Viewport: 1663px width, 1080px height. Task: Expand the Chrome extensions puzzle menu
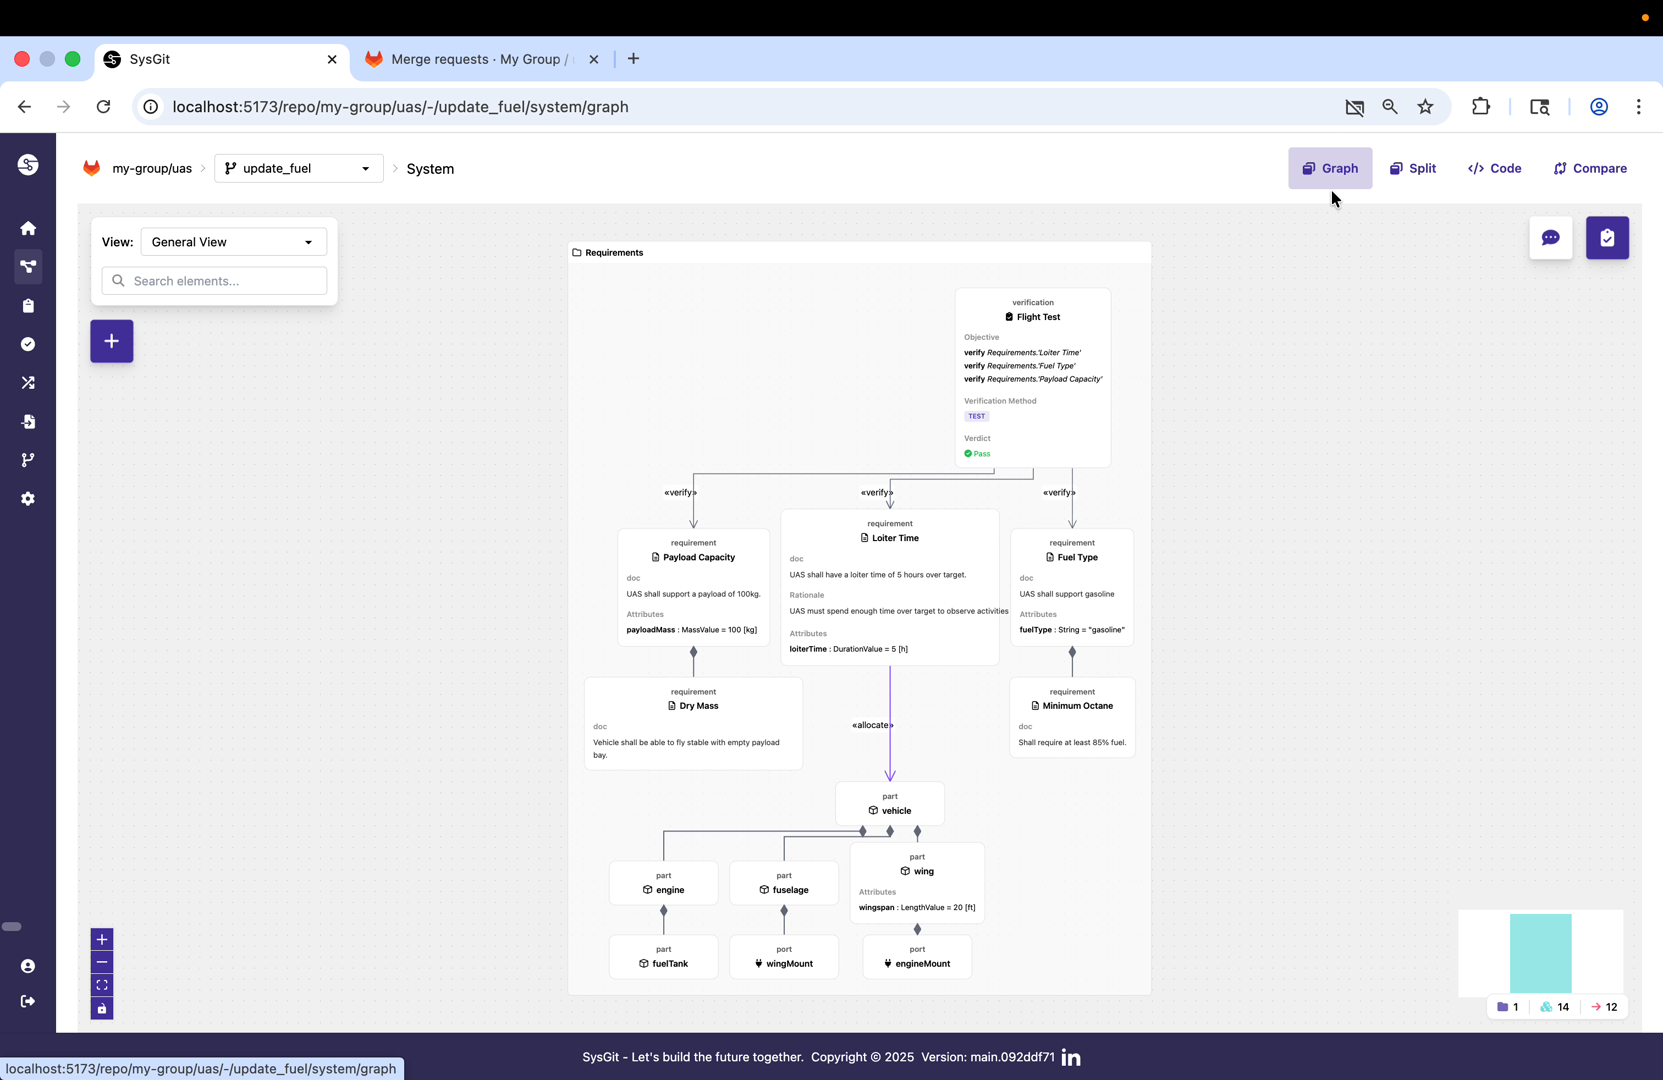(x=1481, y=107)
